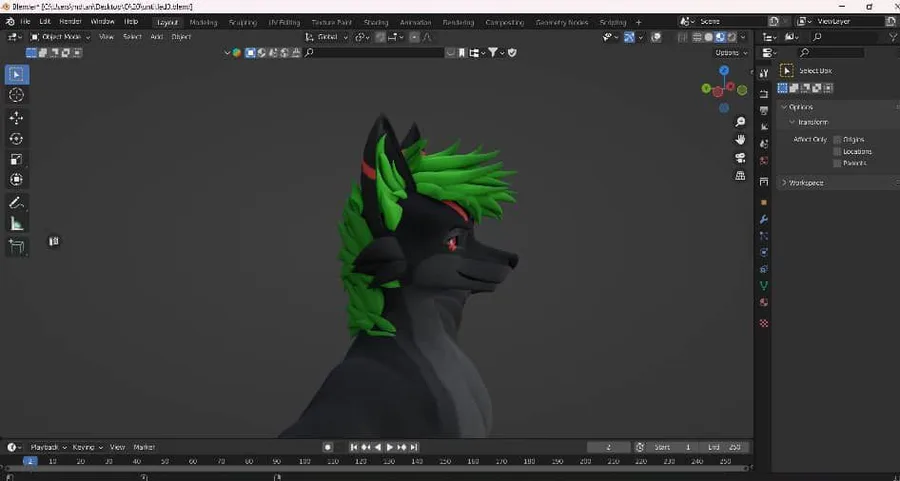This screenshot has width=900, height=481.
Task: Choose the Measure tool
Action: tap(17, 223)
